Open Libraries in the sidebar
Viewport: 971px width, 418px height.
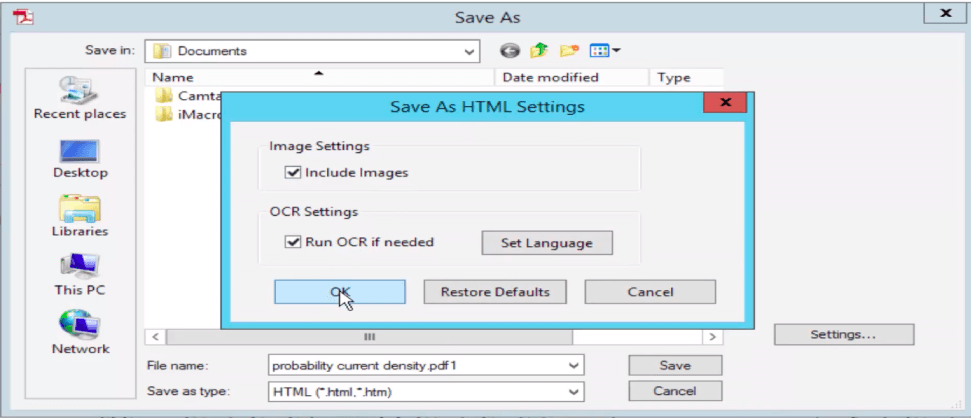click(x=80, y=215)
